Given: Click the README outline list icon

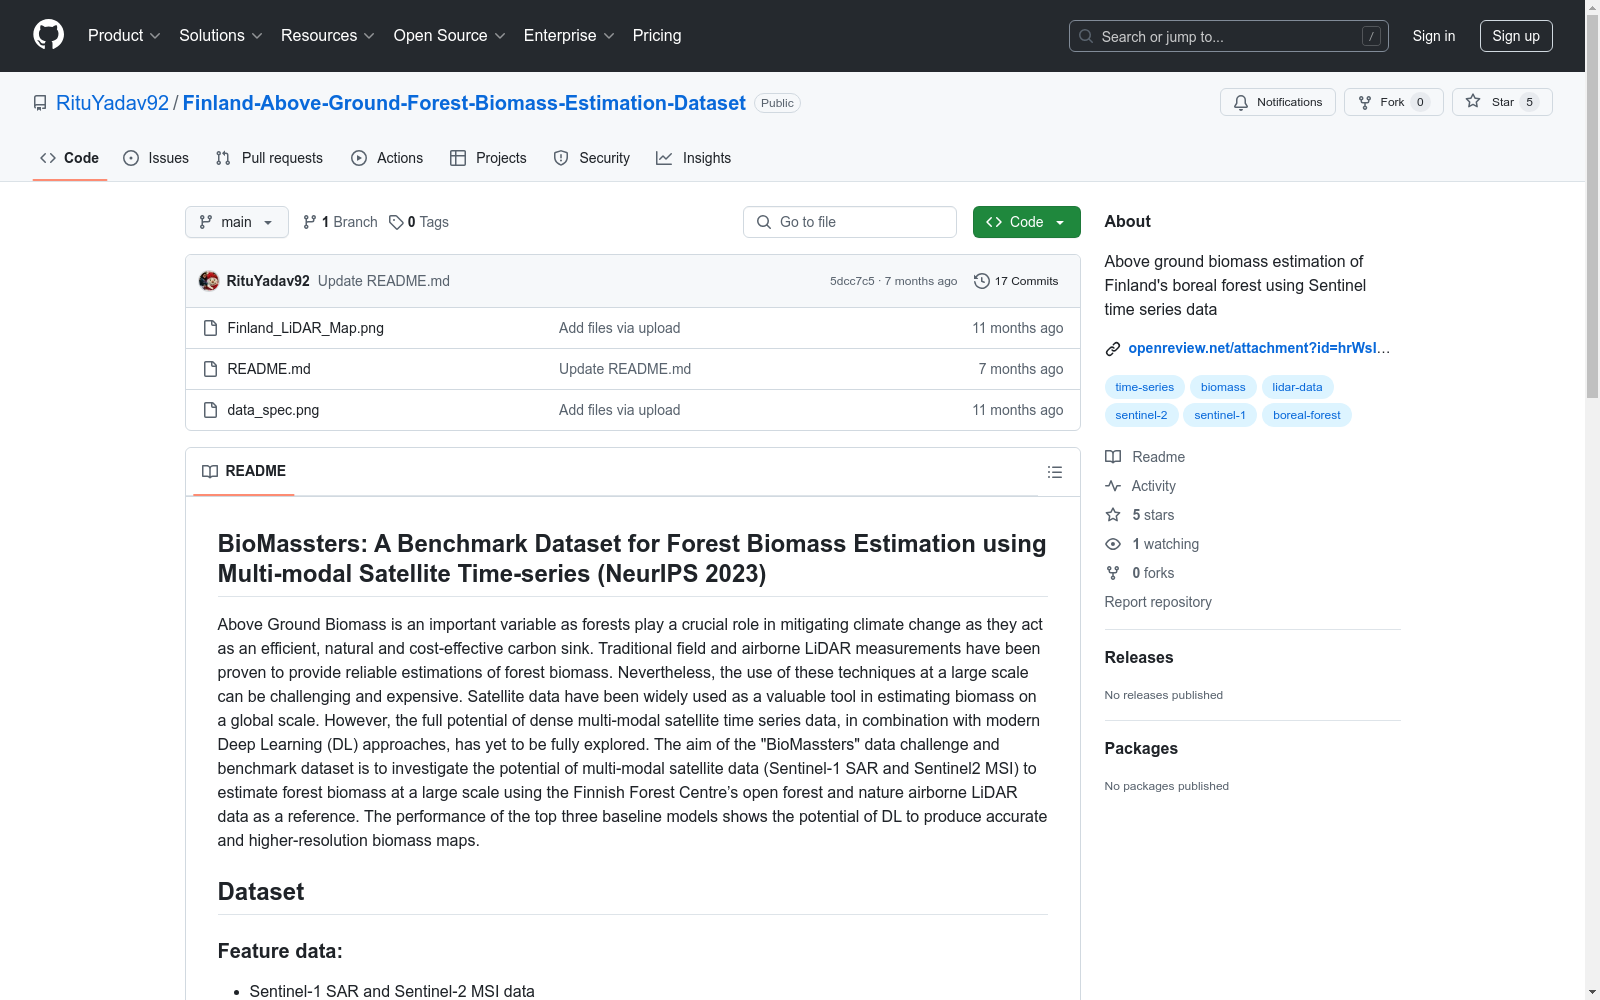Looking at the screenshot, I should [x=1055, y=472].
